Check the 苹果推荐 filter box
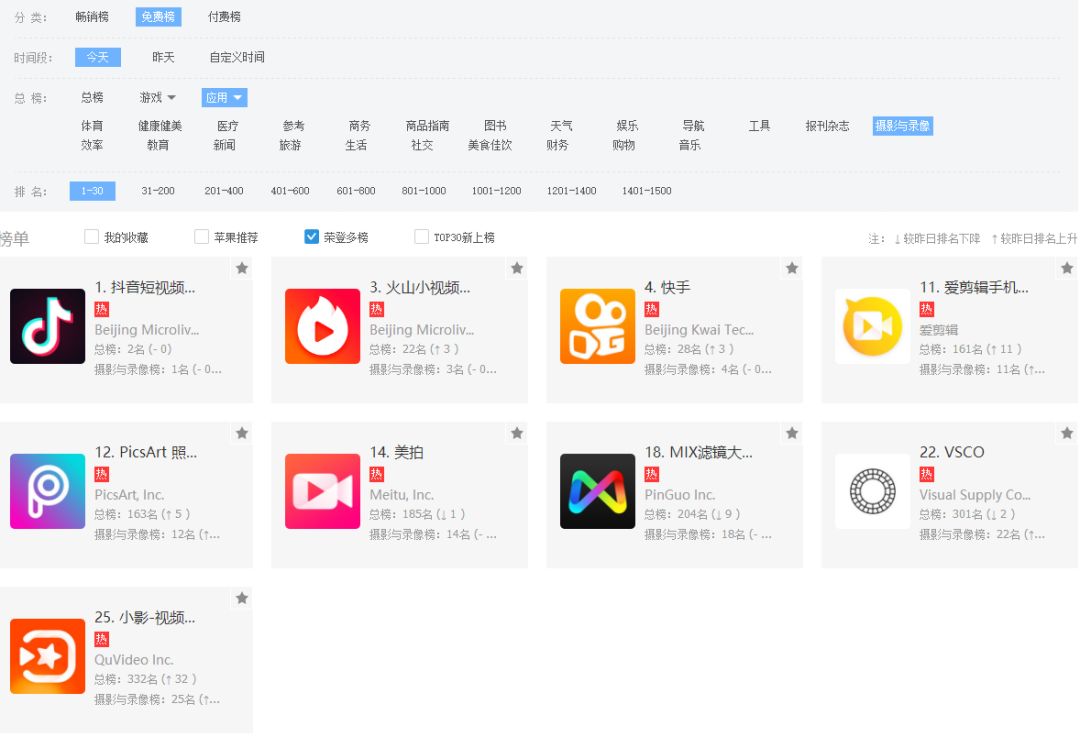Image resolution: width=1080 pixels, height=737 pixels. [200, 236]
